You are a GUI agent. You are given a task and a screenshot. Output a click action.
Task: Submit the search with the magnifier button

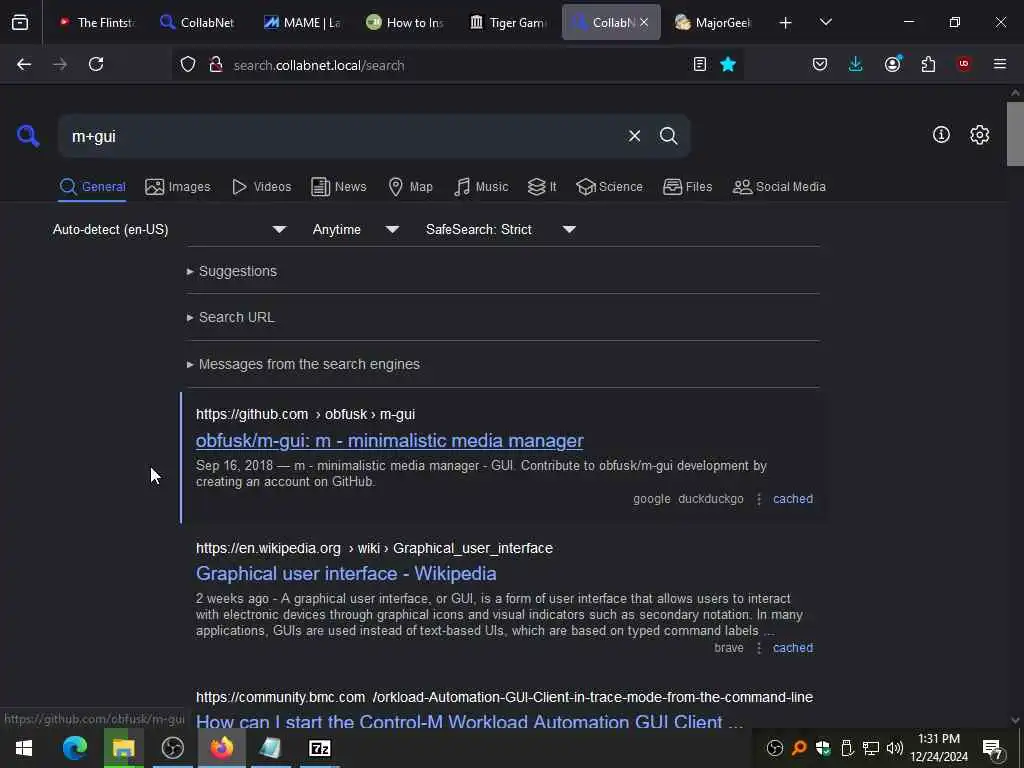pos(668,136)
